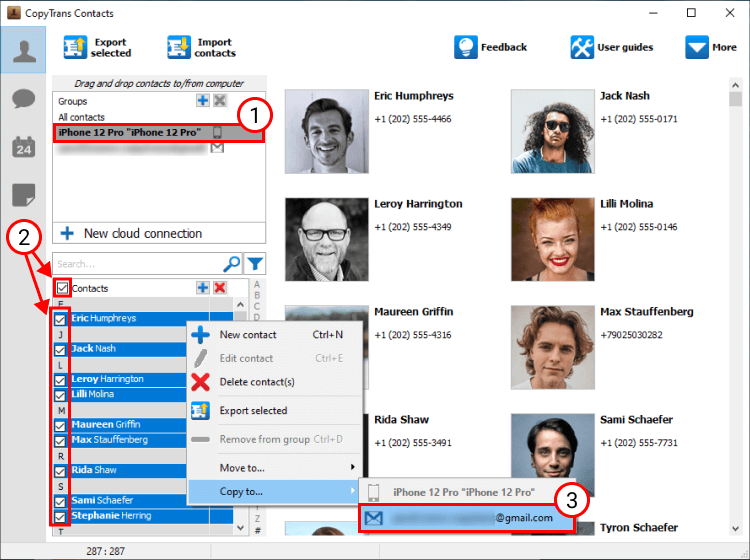Image resolution: width=750 pixels, height=560 pixels.
Task: Open the Messages speech bubble sidebar icon
Action: click(x=23, y=99)
